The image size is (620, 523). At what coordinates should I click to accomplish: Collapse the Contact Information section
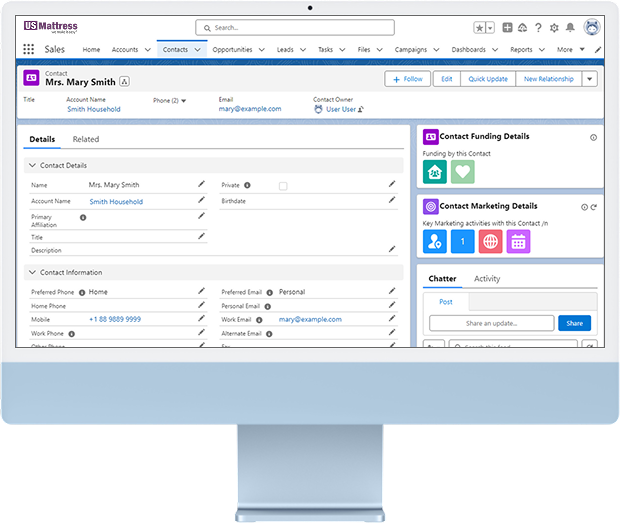click(x=33, y=272)
